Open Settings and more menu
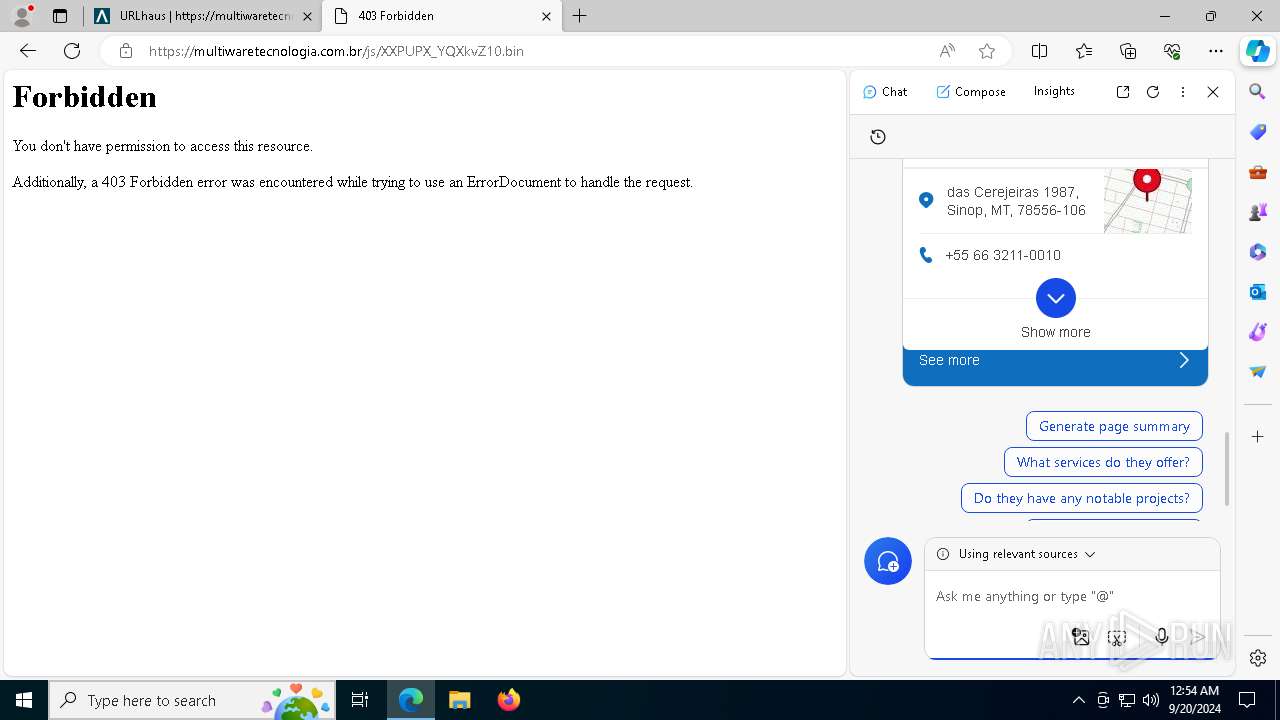This screenshot has height=720, width=1280. pyautogui.click(x=1216, y=51)
